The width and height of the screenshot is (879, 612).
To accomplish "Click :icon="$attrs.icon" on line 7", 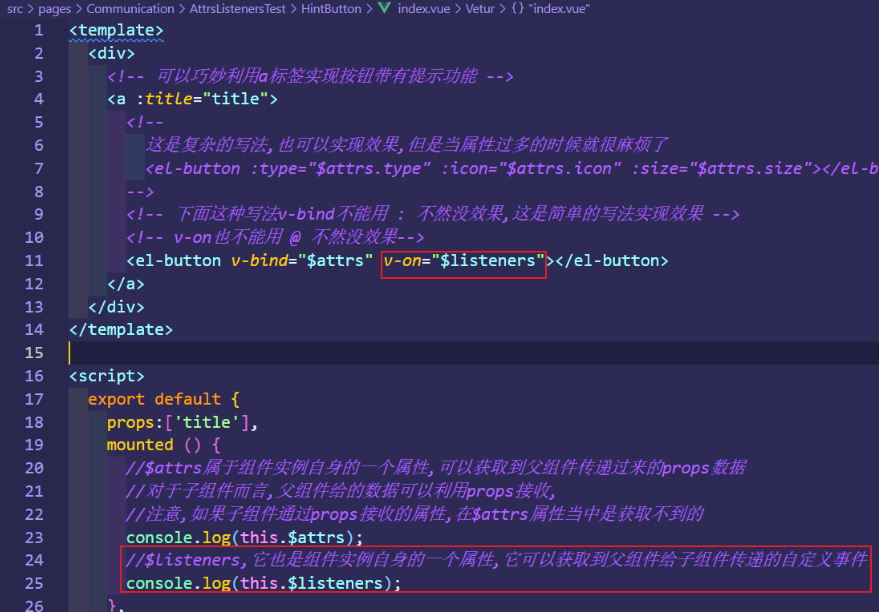I will [x=531, y=169].
